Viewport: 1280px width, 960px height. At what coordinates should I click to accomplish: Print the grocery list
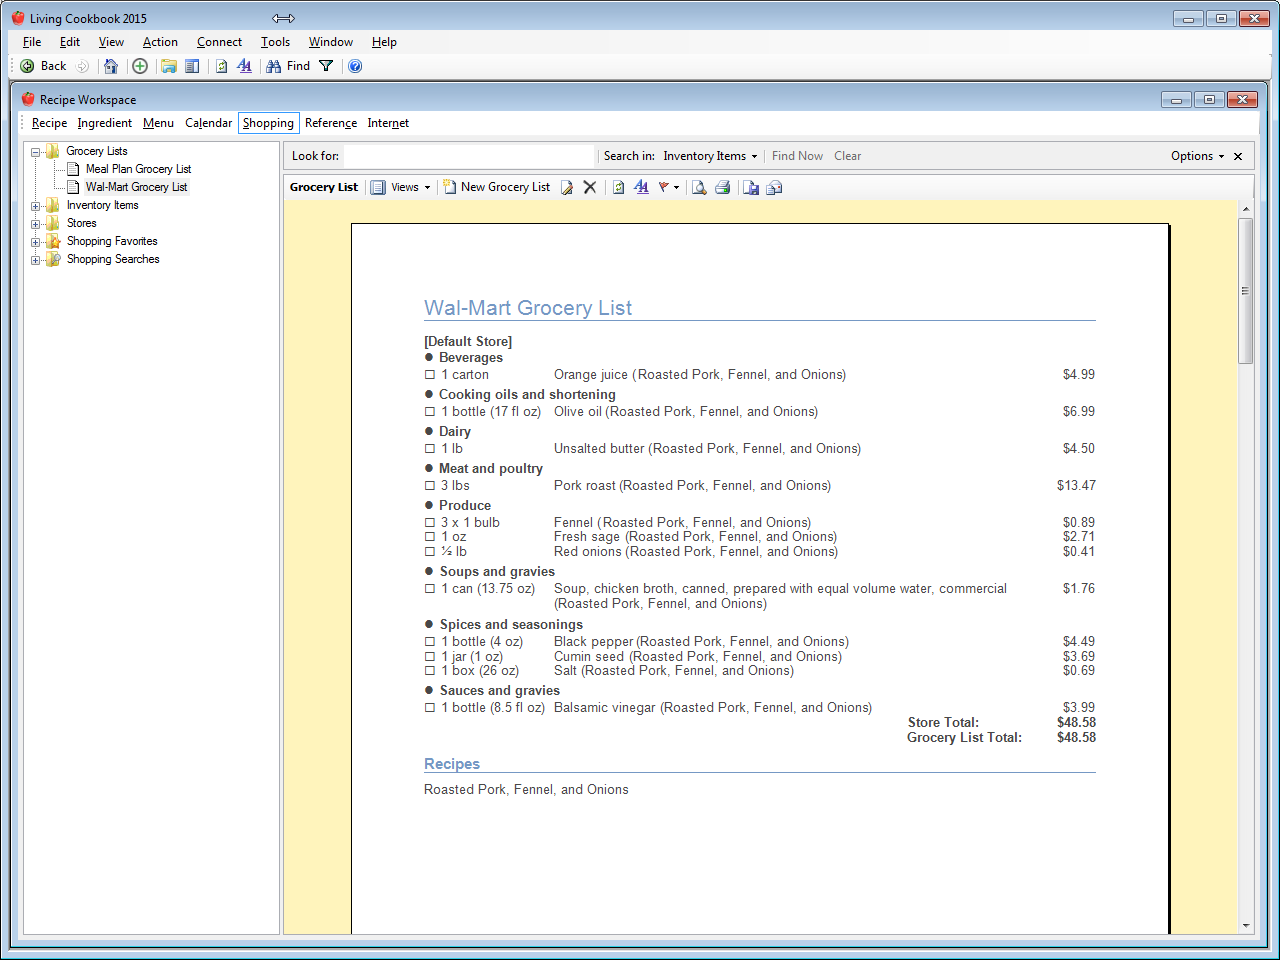click(x=722, y=187)
